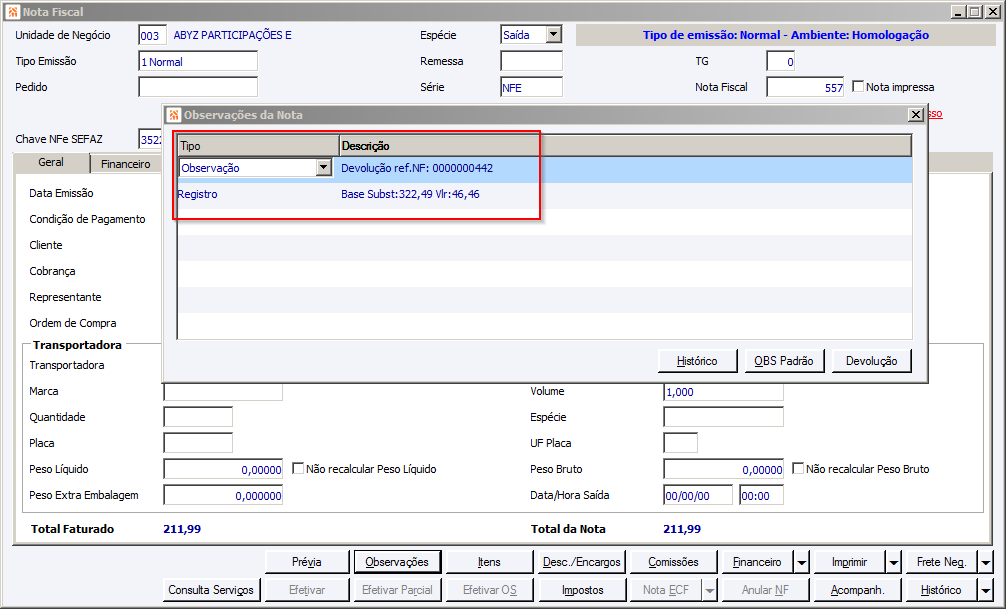Toggle the Nota impressa checkbox
This screenshot has width=1006, height=609.
pos(858,86)
